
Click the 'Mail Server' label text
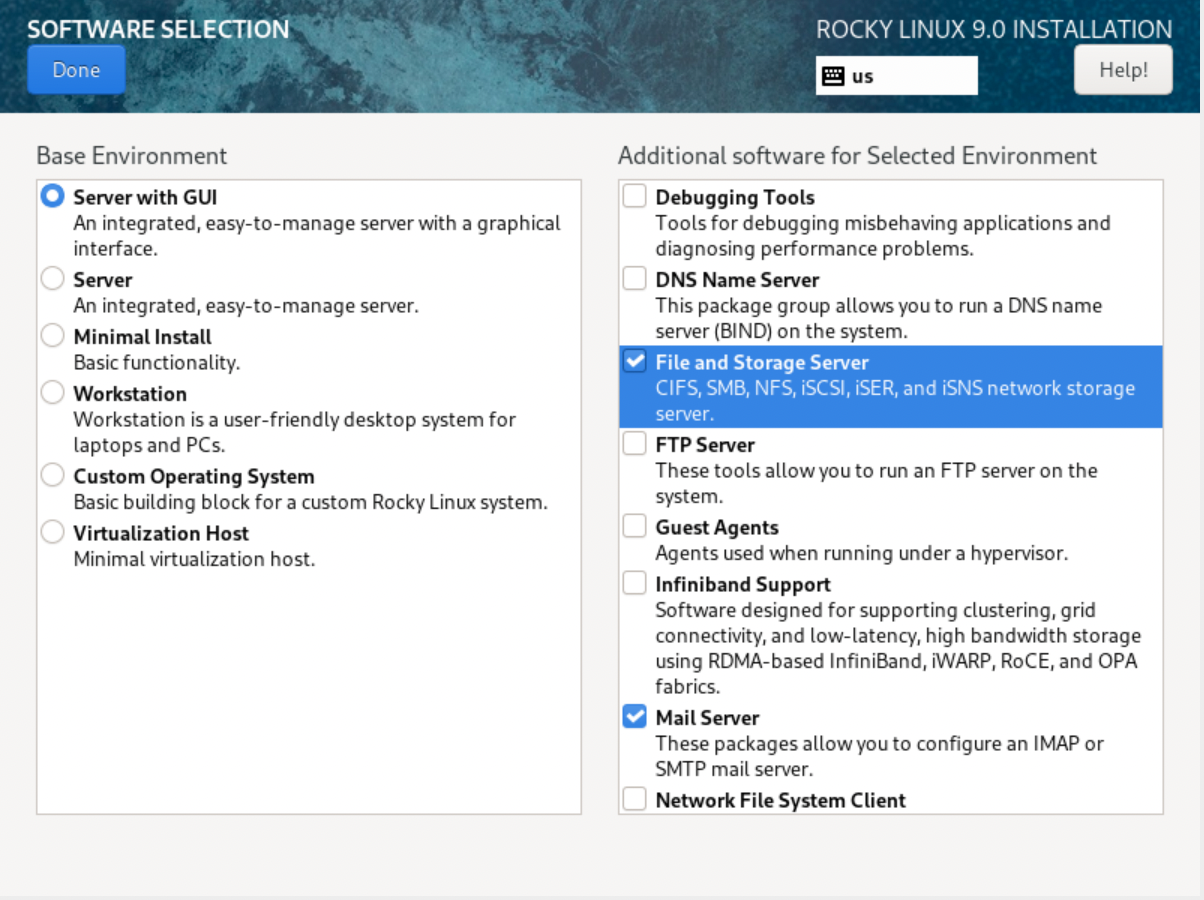coord(707,718)
